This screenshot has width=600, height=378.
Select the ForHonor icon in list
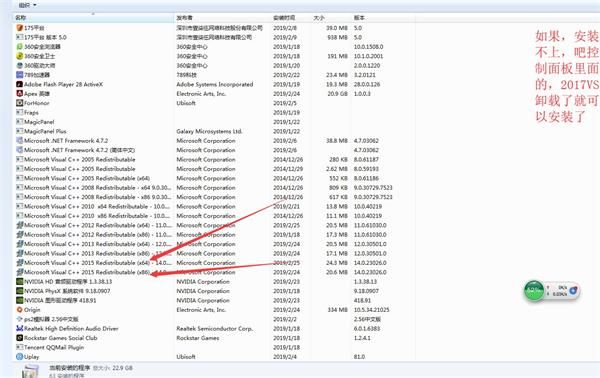point(20,103)
